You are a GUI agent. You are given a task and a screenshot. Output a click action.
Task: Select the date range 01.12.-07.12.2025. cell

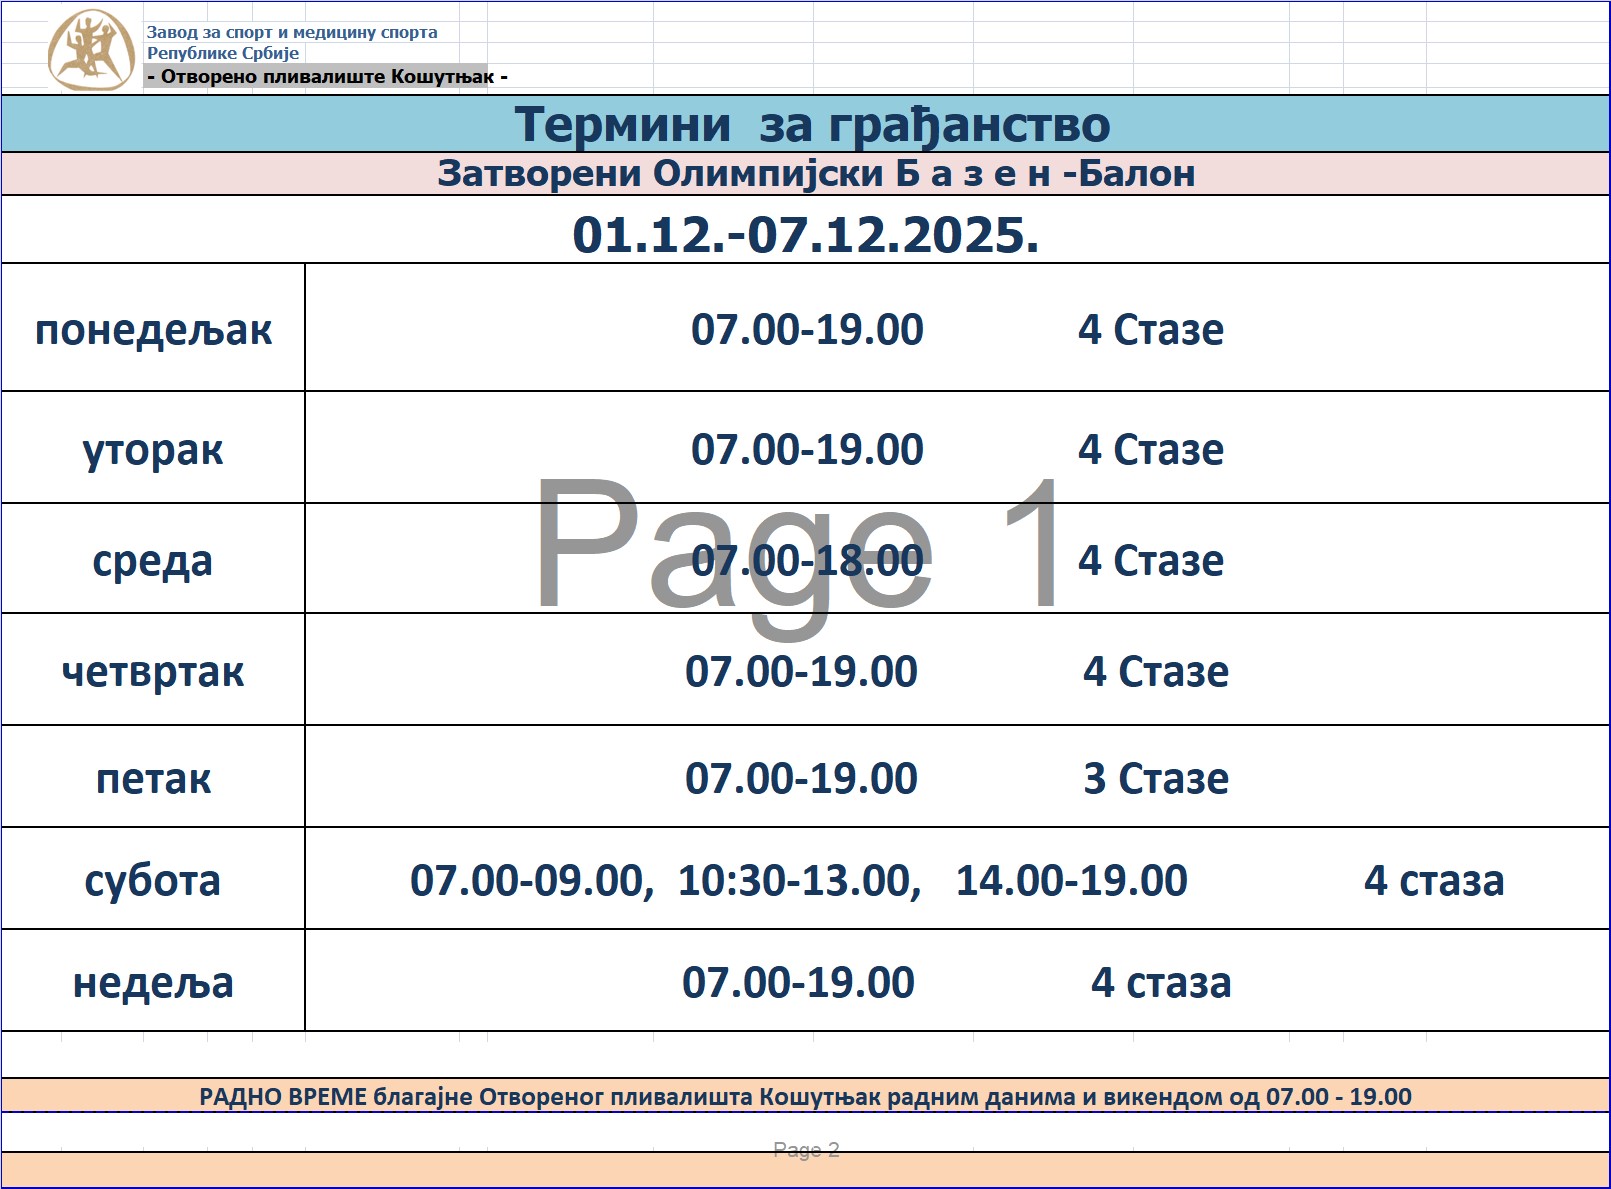(805, 235)
